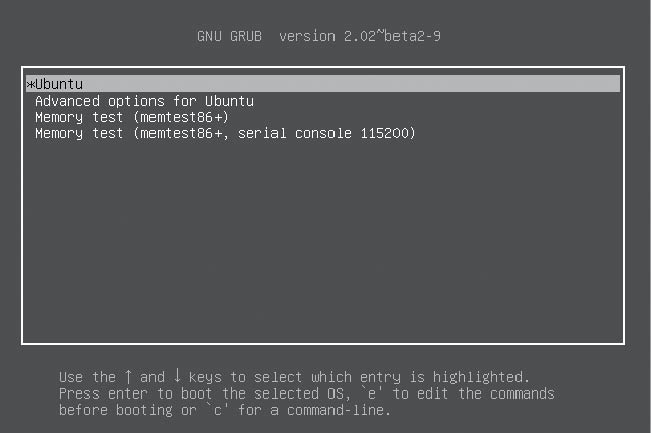651x433 pixels.
Task: Choose Advanced options for Ubuntu
Action: click(144, 101)
